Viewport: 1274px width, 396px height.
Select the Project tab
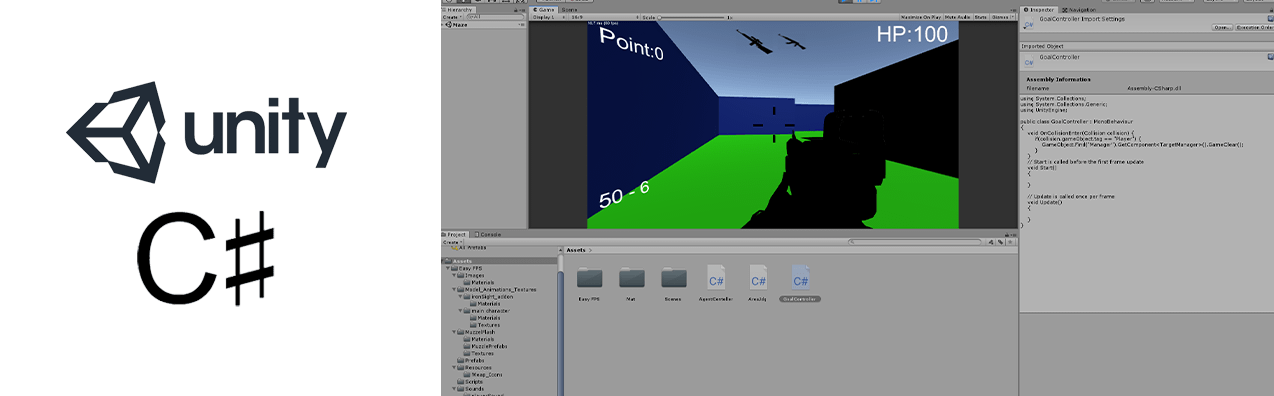456,234
